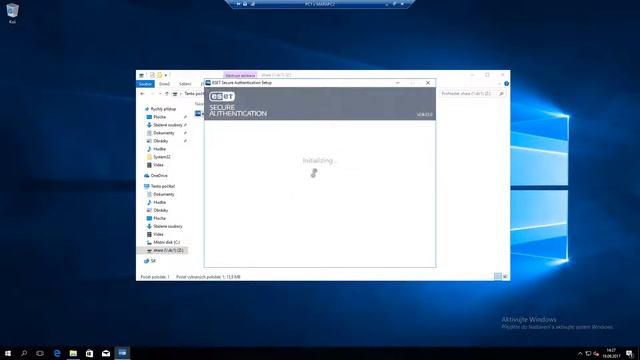This screenshot has height=360, width=640.
Task: Expand the Explorer ribbon with the chevron
Action: tap(499, 84)
